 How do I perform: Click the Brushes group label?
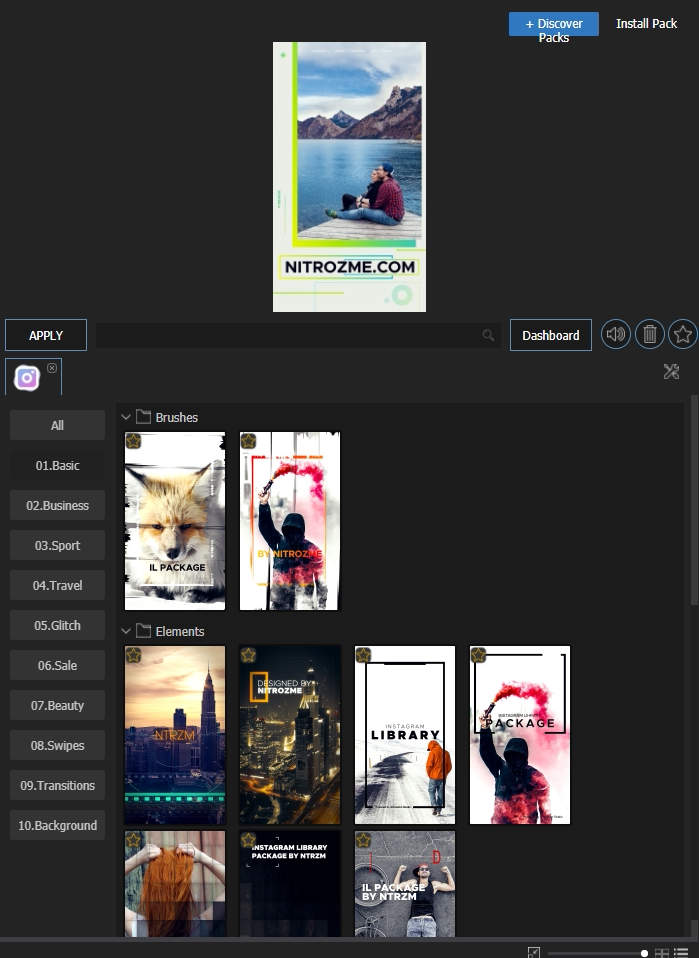click(x=177, y=417)
